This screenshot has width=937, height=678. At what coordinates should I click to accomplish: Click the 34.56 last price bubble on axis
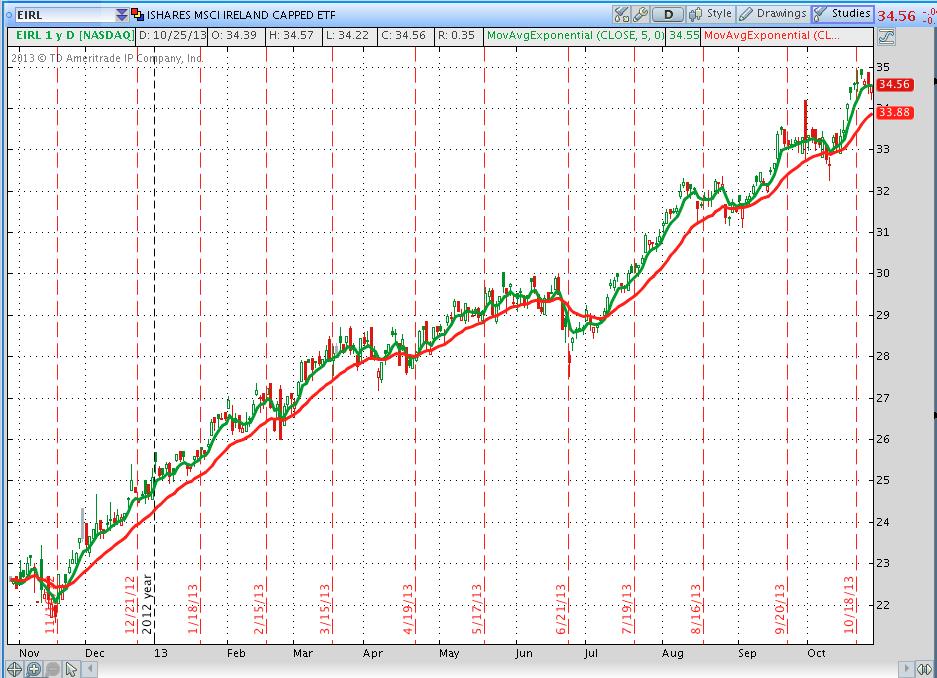coord(895,84)
